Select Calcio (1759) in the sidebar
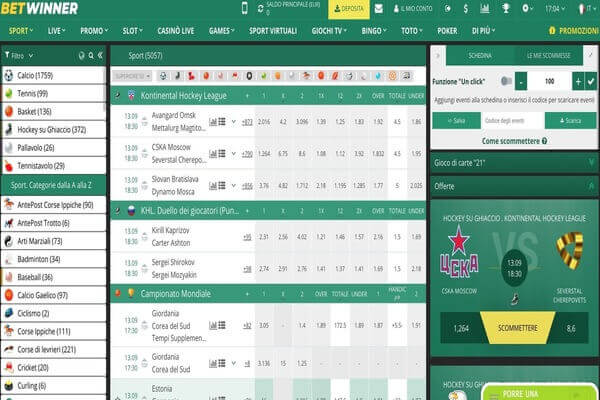600x400 pixels. click(54, 75)
